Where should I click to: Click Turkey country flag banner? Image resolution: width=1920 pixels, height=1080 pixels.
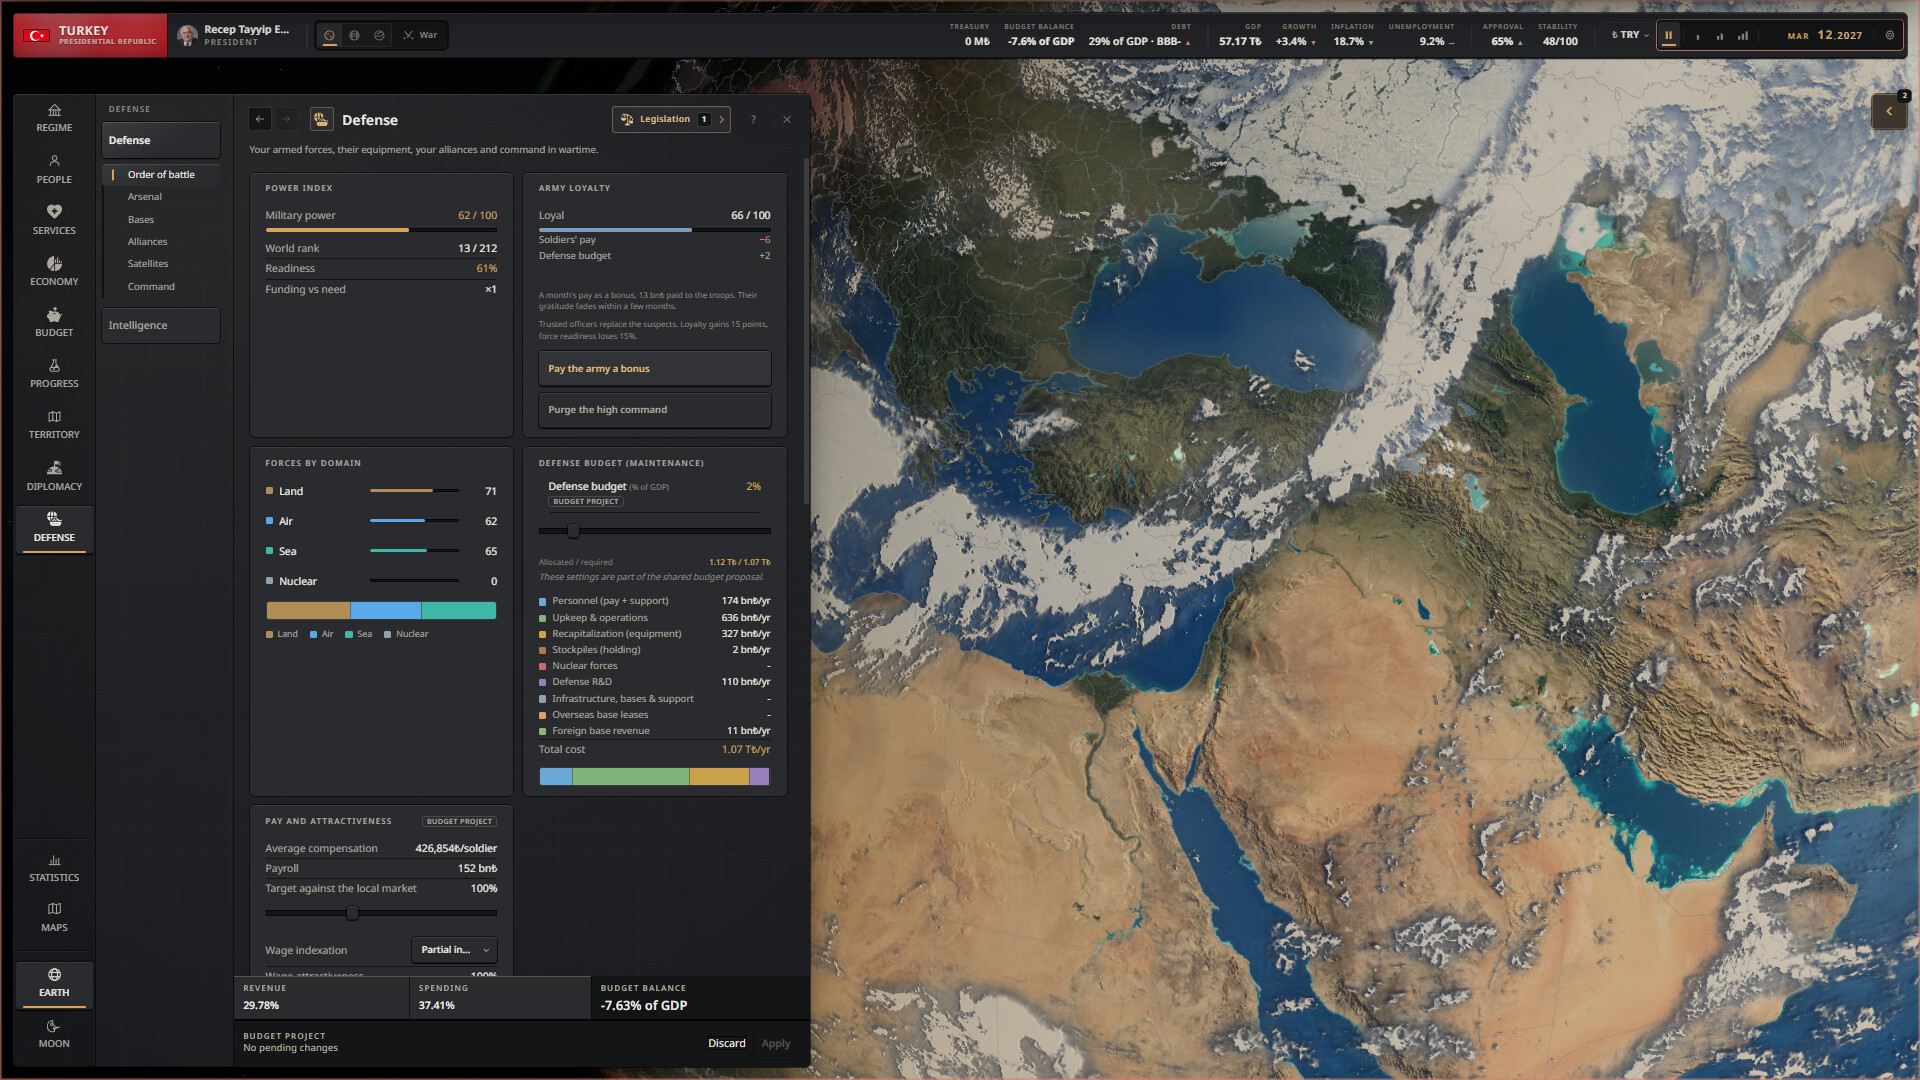[91, 35]
